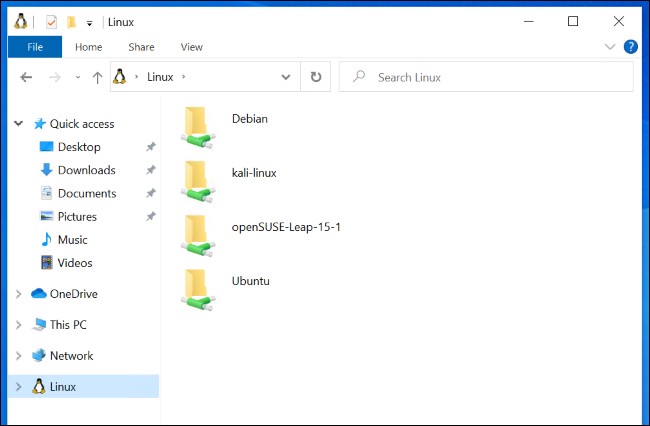Image resolution: width=650 pixels, height=426 pixels.
Task: Open the address bar history dropdown
Action: [286, 77]
